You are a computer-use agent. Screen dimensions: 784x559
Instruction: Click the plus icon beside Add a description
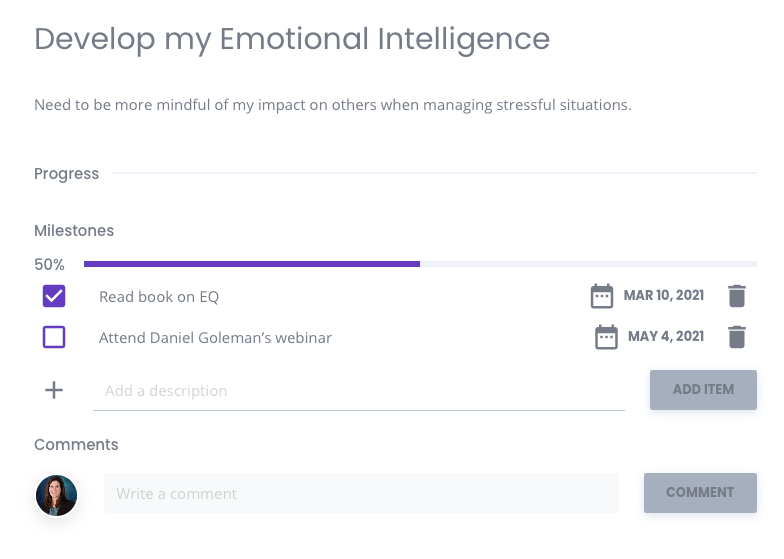point(54,390)
